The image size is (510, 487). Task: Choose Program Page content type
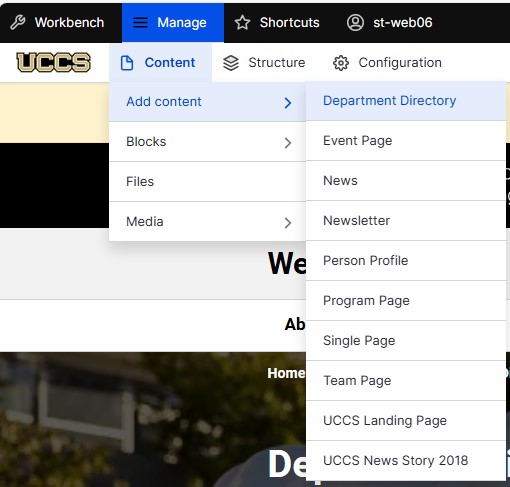coord(406,301)
